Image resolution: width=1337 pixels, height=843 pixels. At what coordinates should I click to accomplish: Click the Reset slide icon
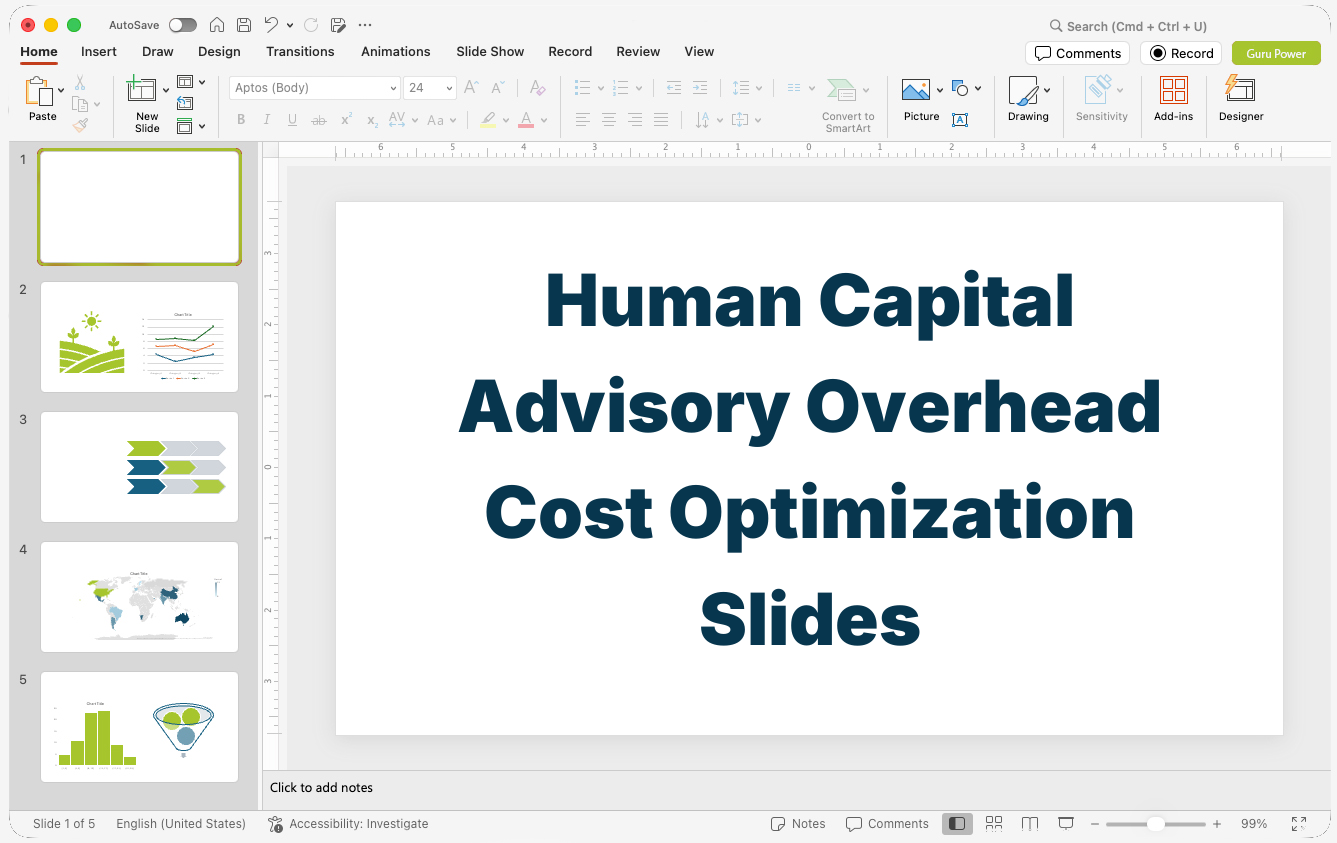coord(185,103)
